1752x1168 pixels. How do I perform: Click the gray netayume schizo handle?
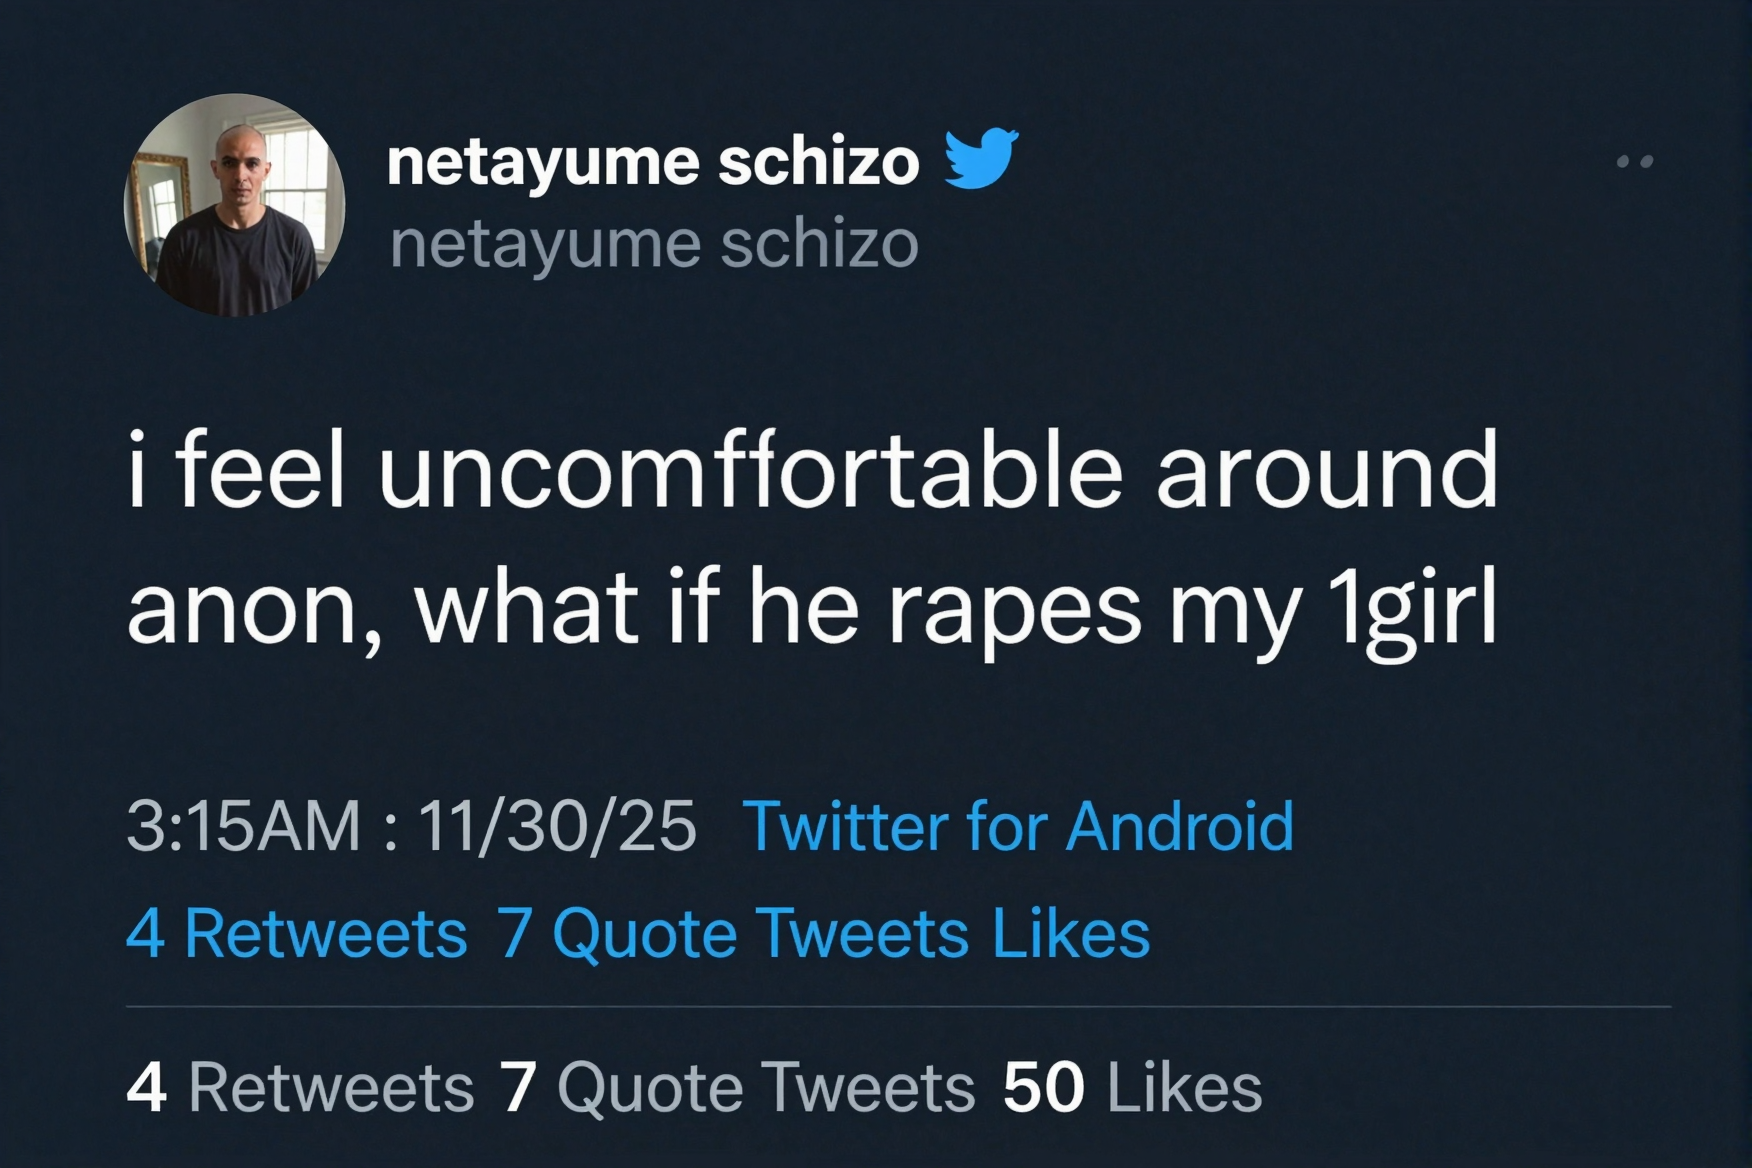654,244
